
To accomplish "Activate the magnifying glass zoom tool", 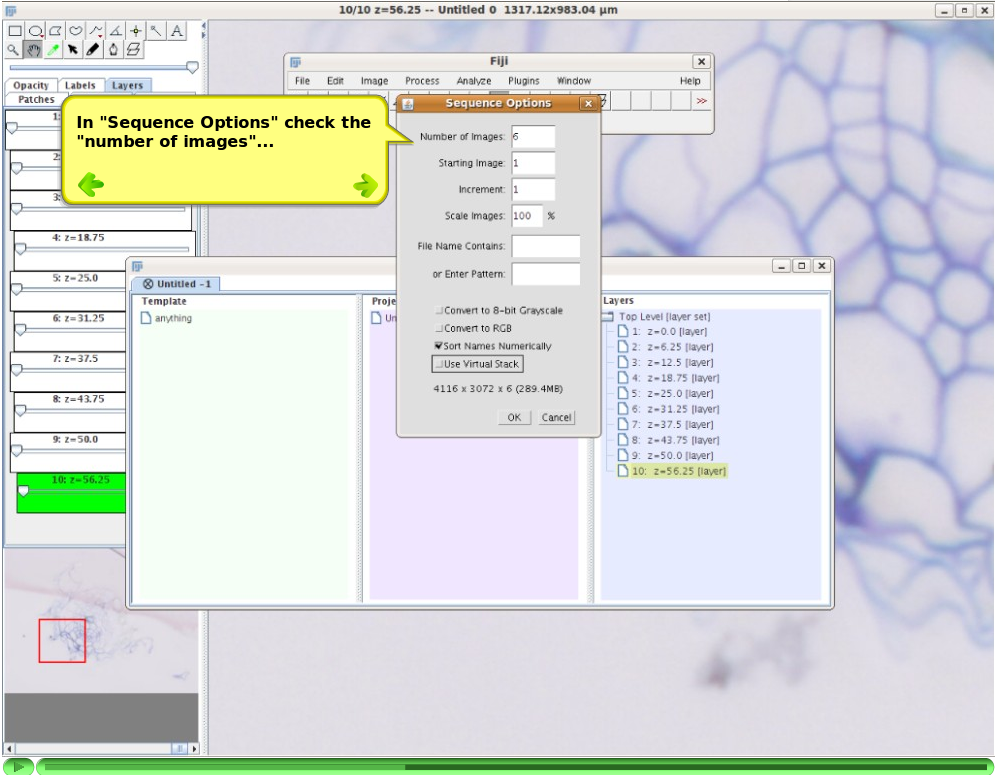I will pyautogui.click(x=13, y=50).
